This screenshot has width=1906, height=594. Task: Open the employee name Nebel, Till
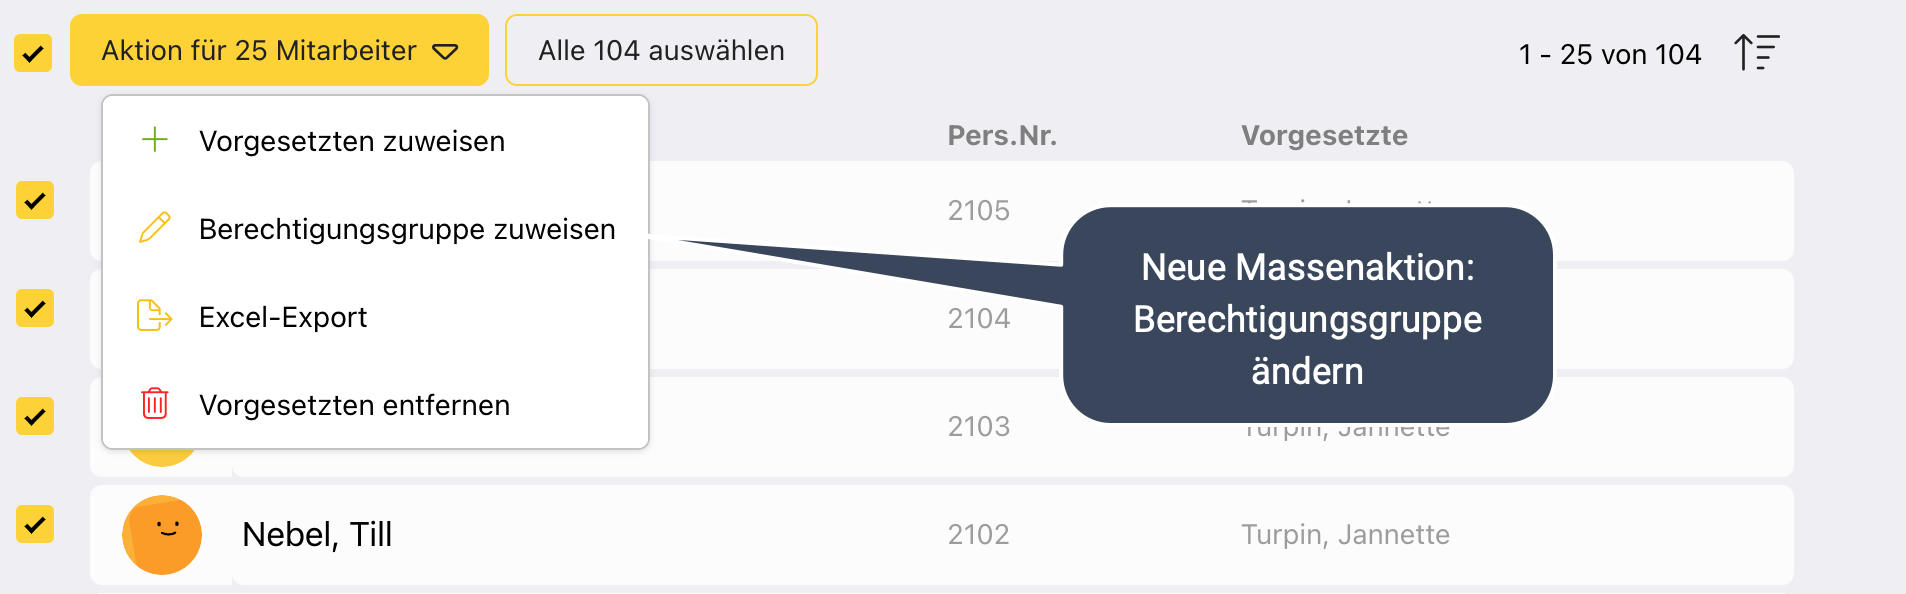317,535
